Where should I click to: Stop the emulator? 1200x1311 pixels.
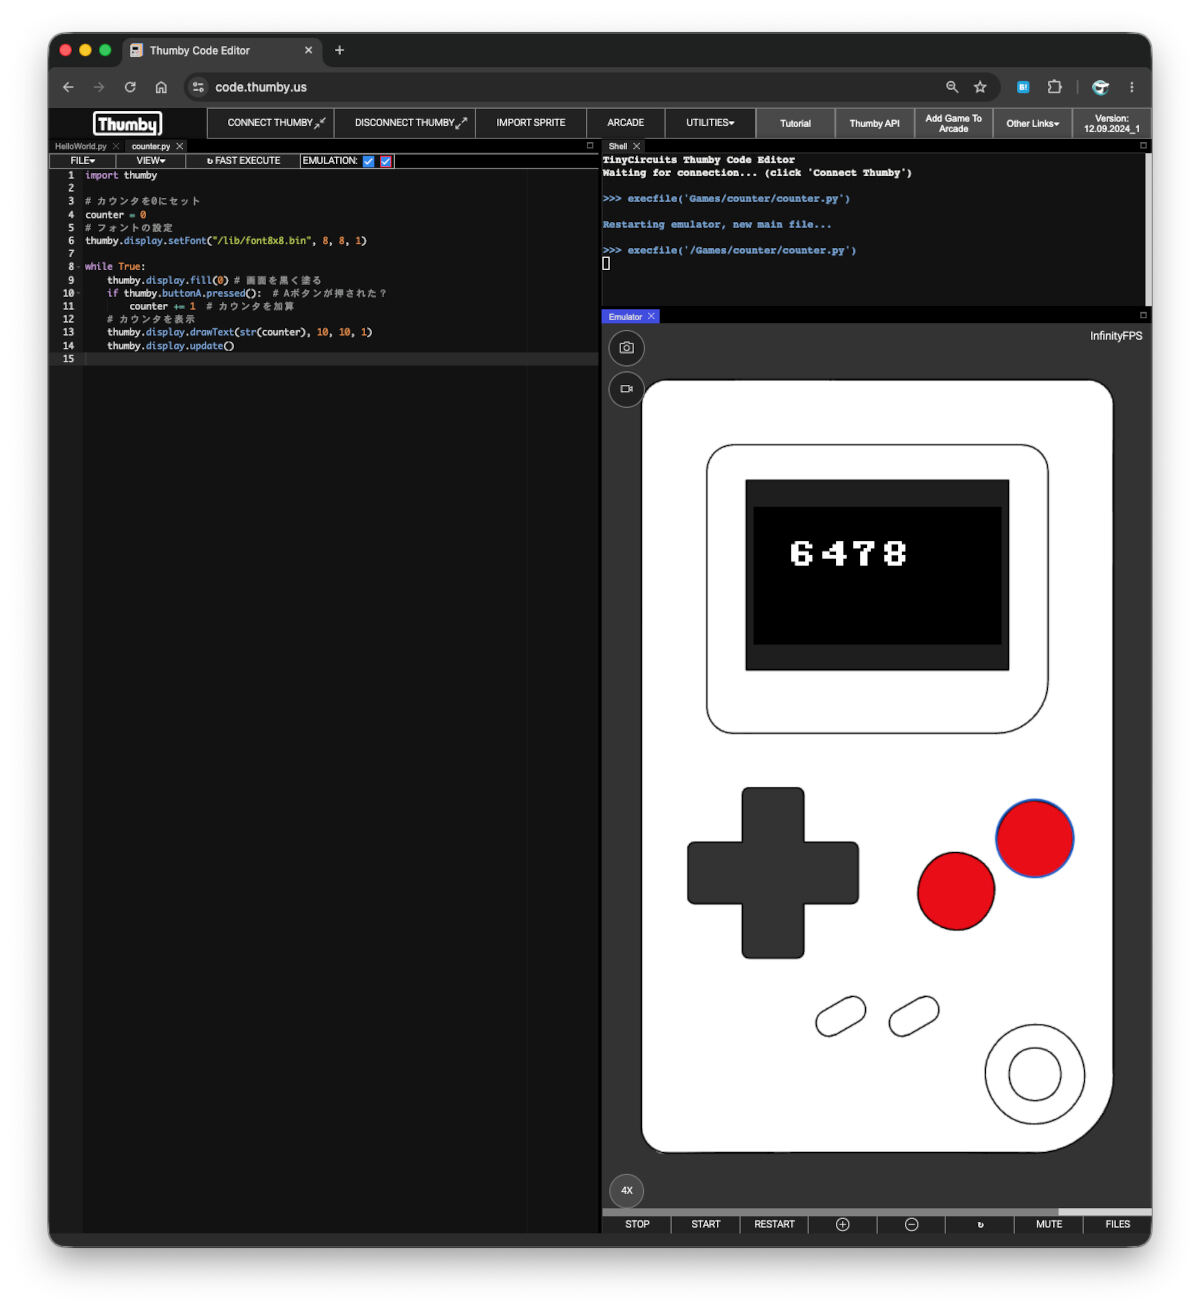click(x=637, y=1225)
